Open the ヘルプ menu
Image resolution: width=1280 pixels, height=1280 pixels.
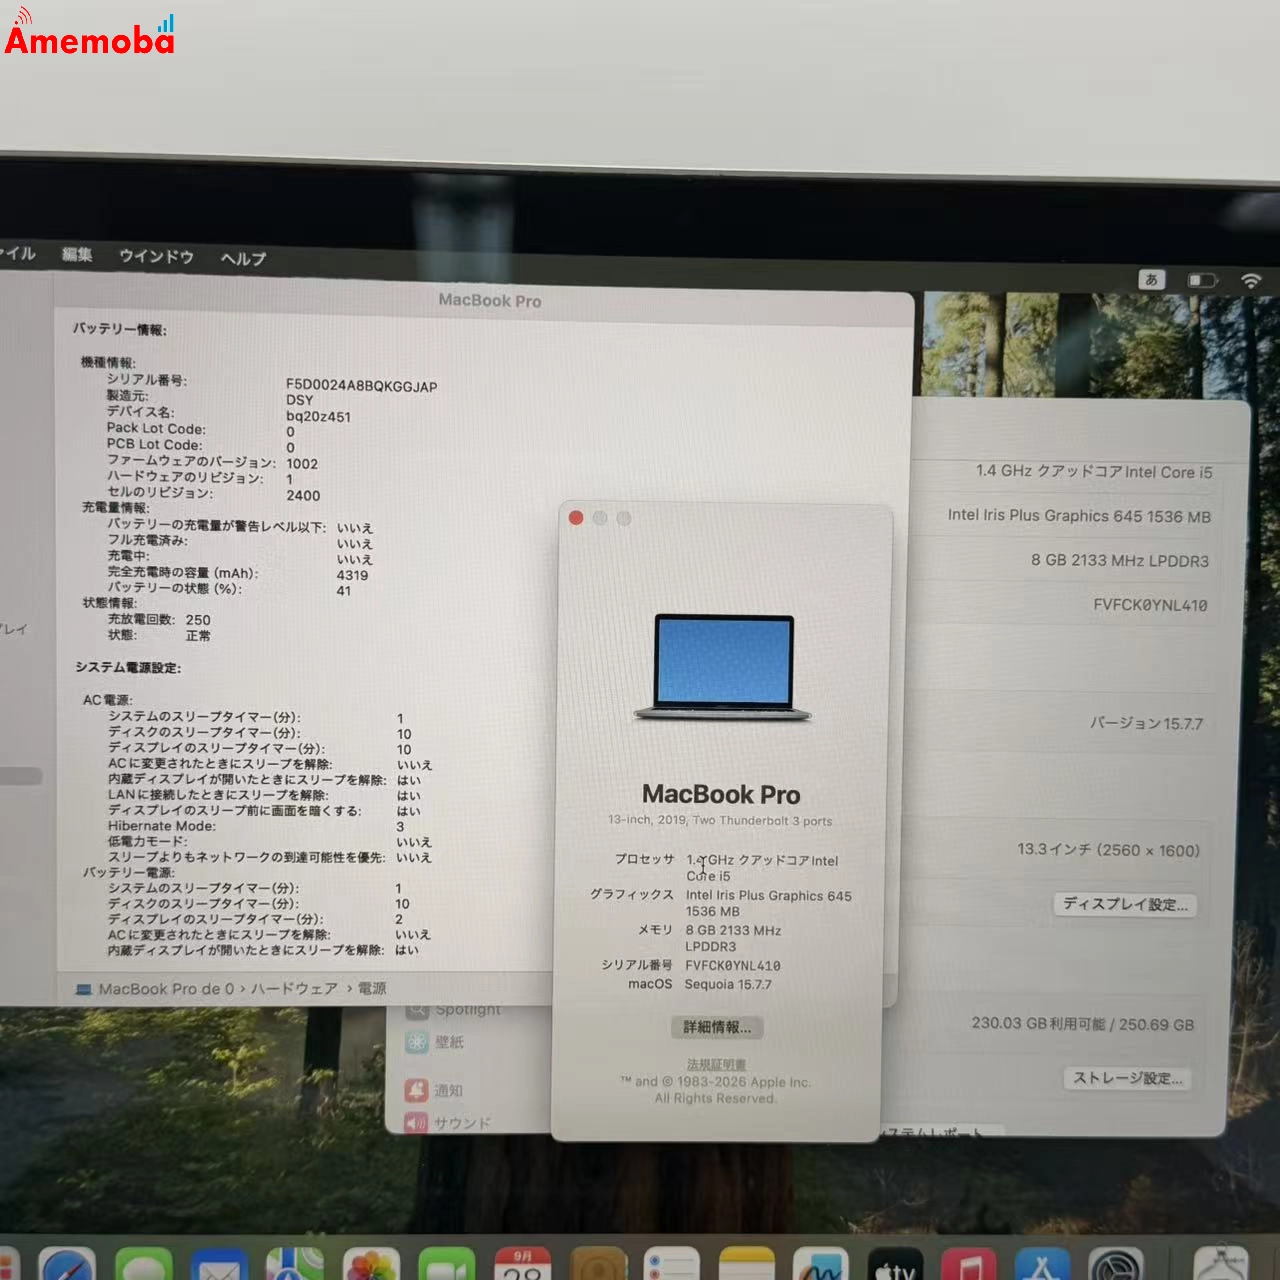tap(244, 258)
